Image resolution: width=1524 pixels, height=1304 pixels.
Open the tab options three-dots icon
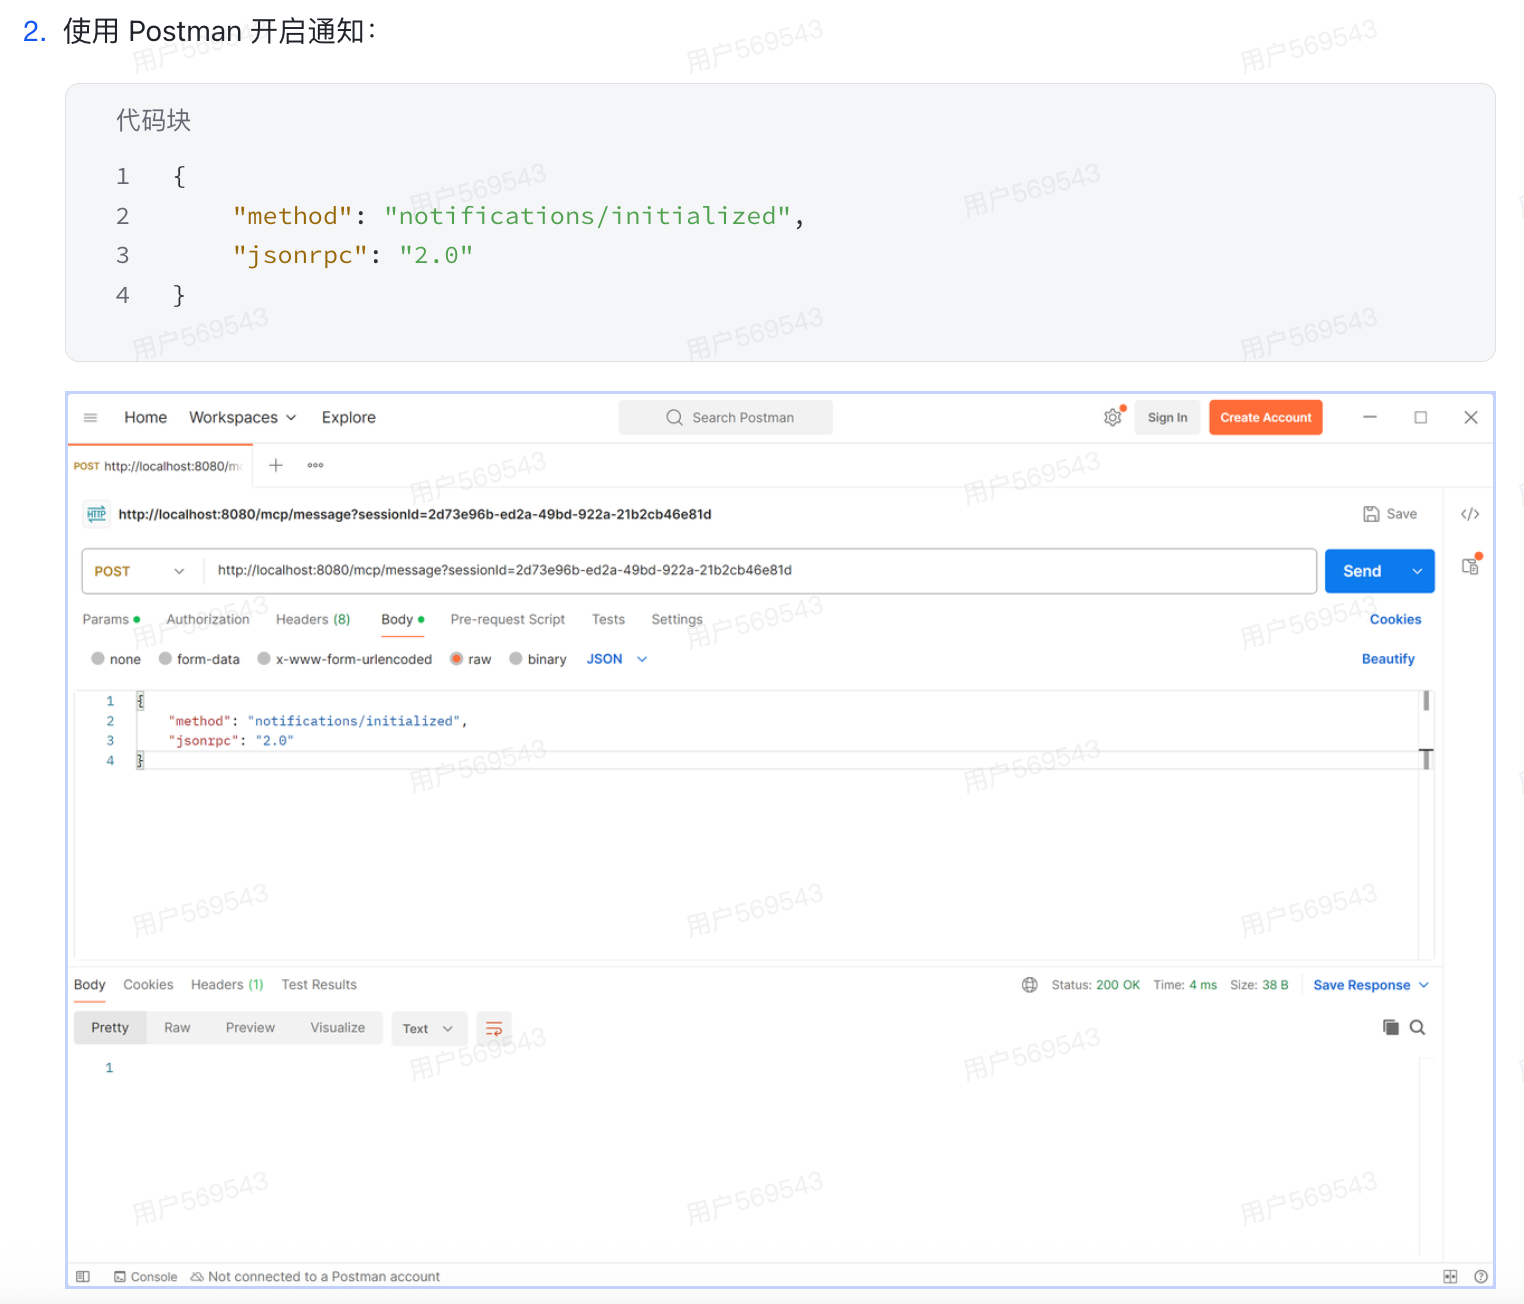pyautogui.click(x=315, y=465)
